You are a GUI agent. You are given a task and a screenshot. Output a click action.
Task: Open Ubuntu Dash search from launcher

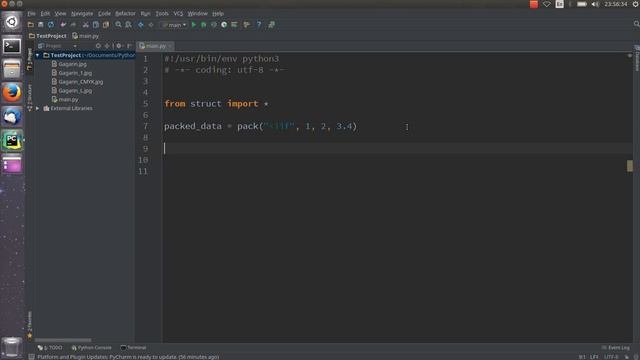click(12, 22)
